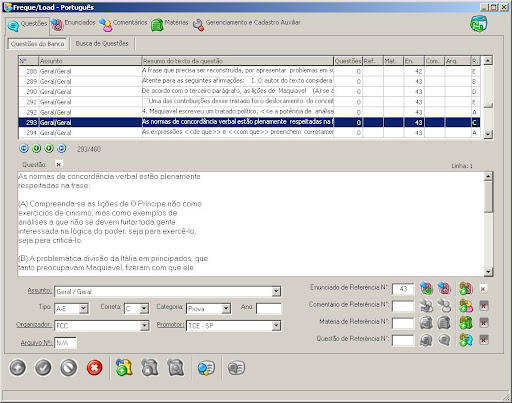Click the gray cancel circle button
Viewport: 512px width, 403px height.
coord(69,368)
